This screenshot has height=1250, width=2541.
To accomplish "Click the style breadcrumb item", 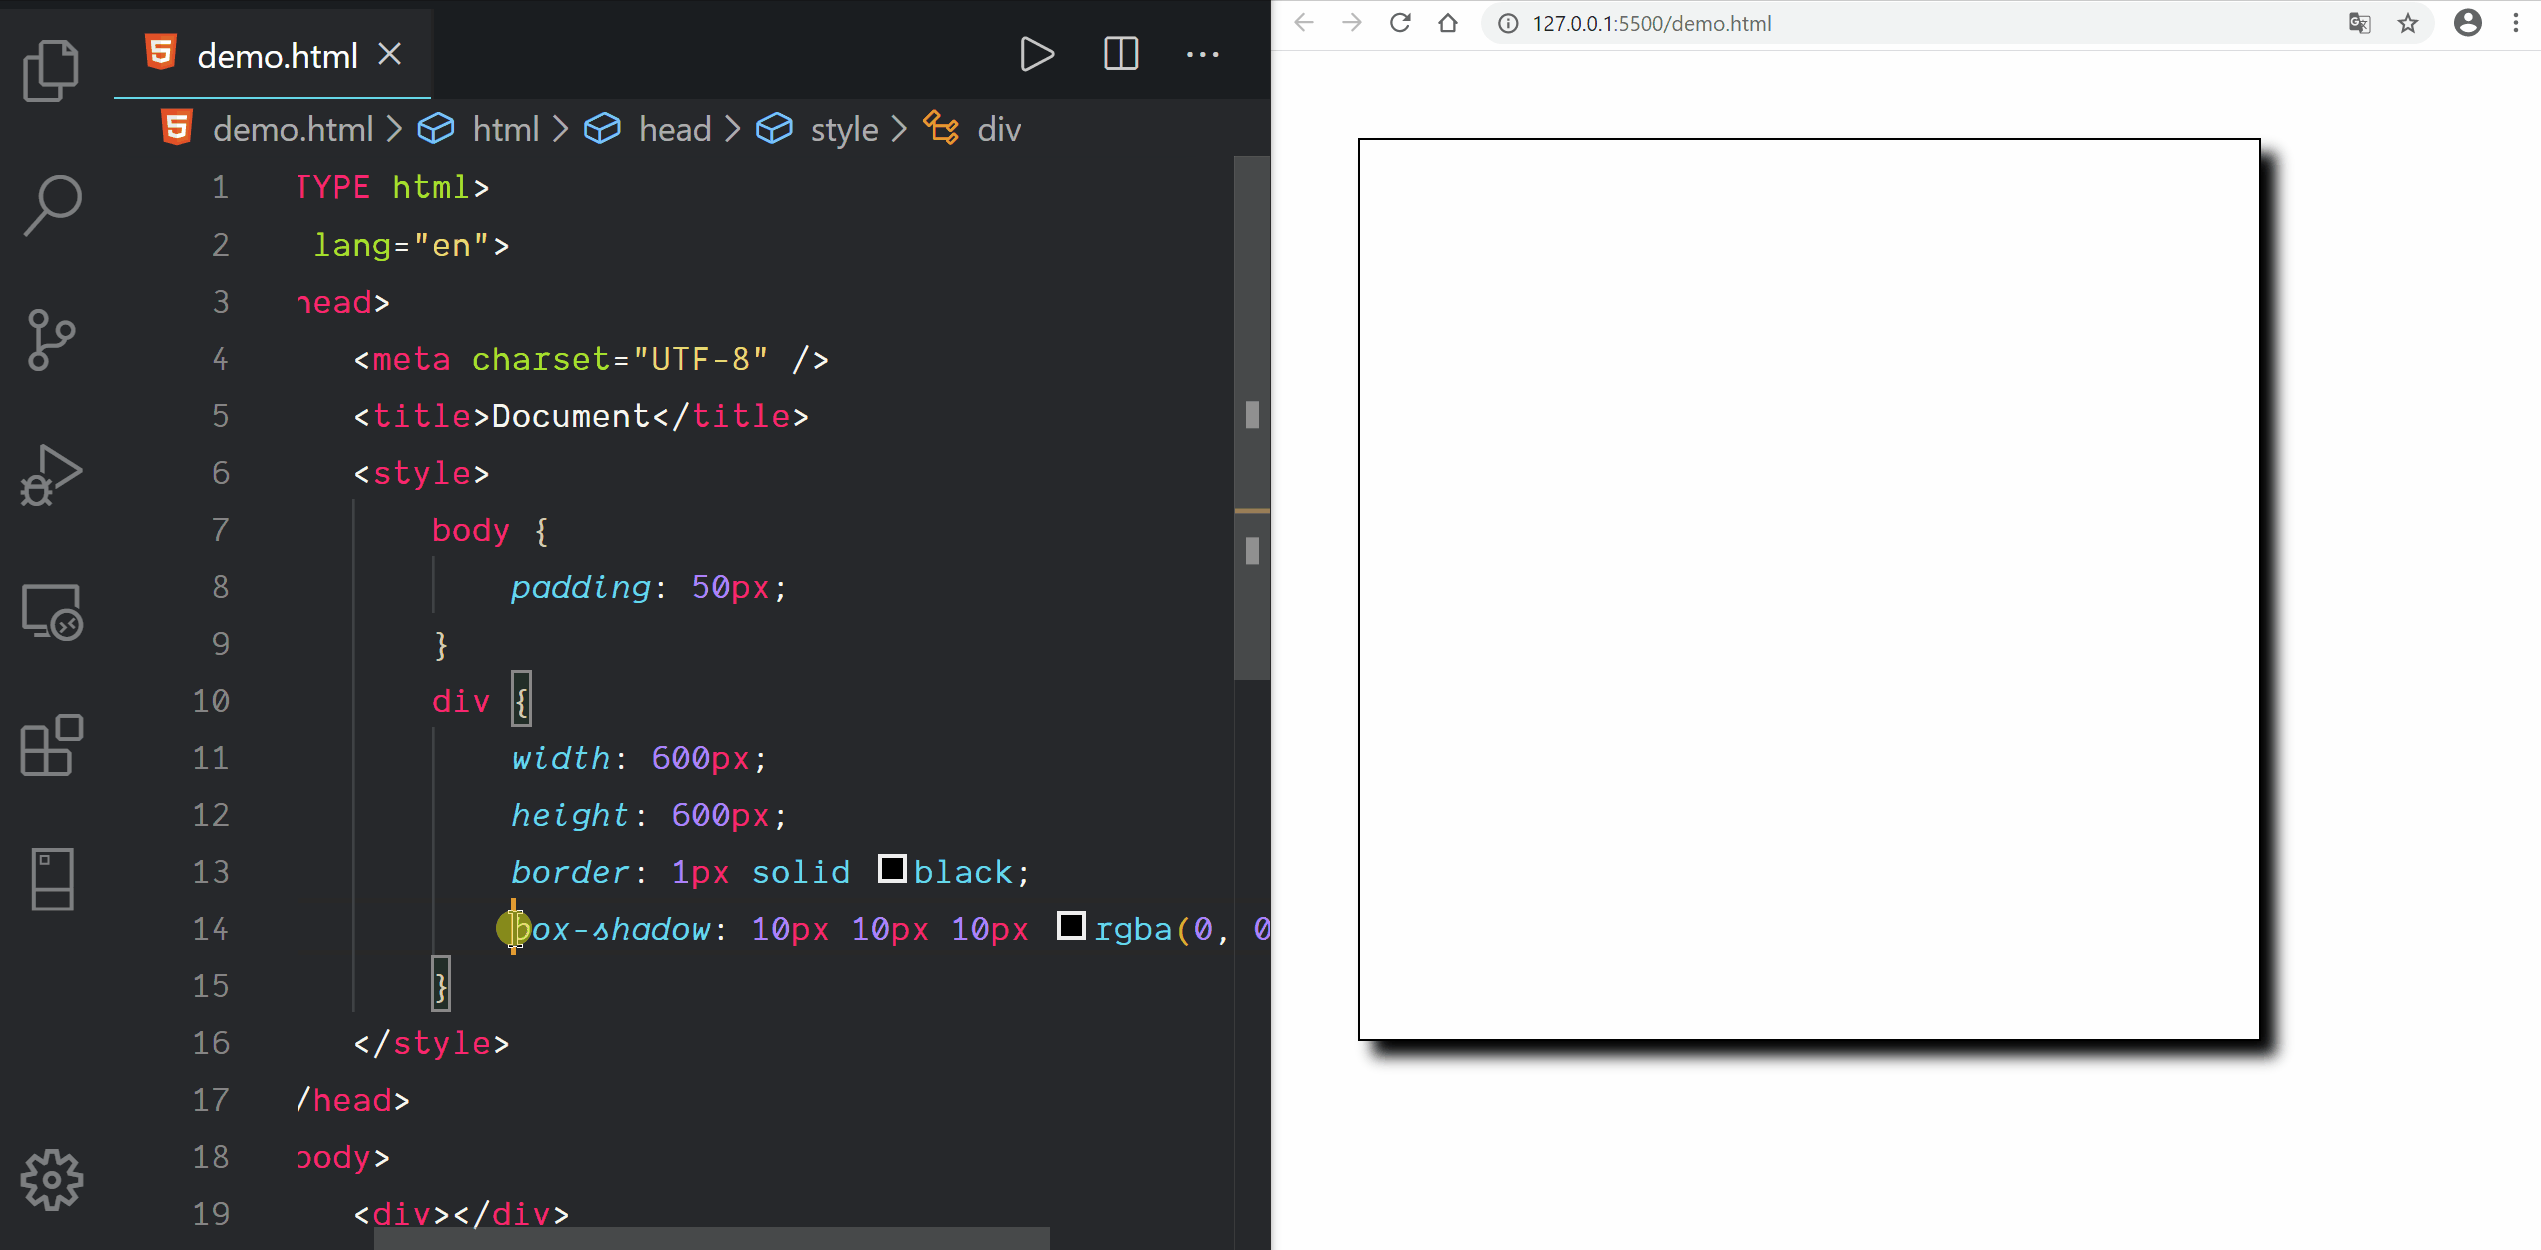I will click(x=843, y=129).
